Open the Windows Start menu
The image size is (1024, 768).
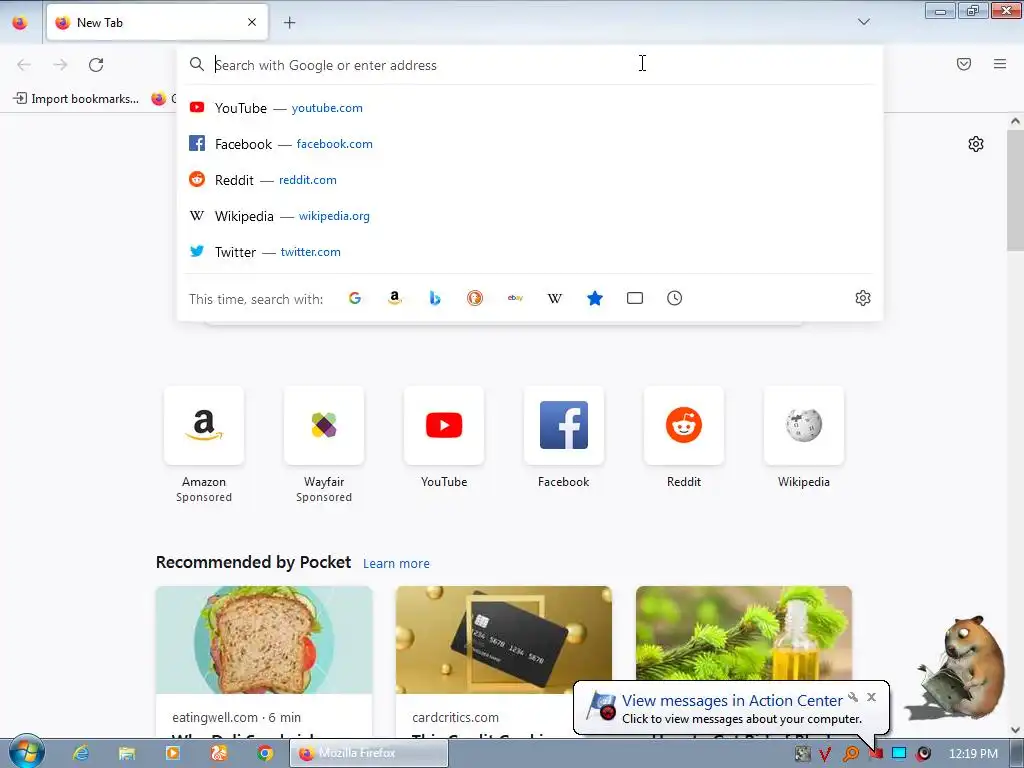pos(26,752)
